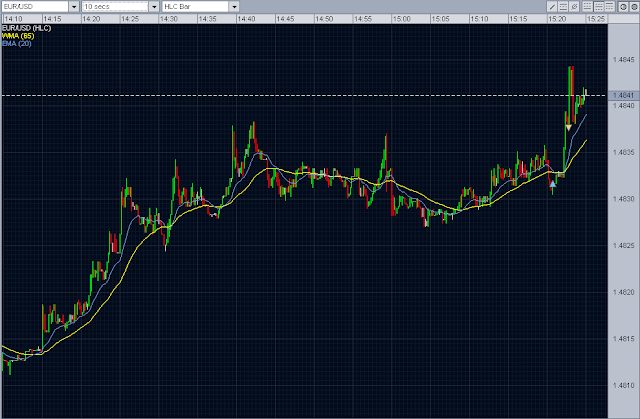This screenshot has height=419, width=640.
Task: Open the 10 secs timeframe dropdown arrow
Action: click(154, 7)
